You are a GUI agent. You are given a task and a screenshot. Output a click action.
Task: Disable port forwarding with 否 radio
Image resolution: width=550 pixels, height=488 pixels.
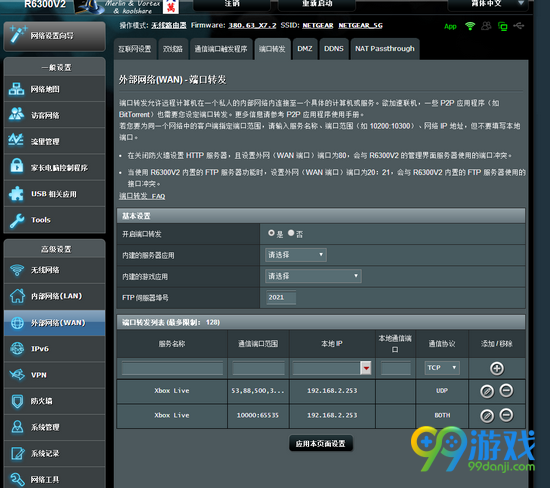(291, 233)
